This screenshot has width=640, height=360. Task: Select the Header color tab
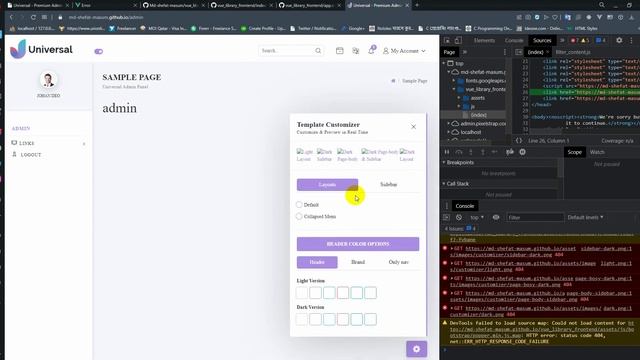317,262
